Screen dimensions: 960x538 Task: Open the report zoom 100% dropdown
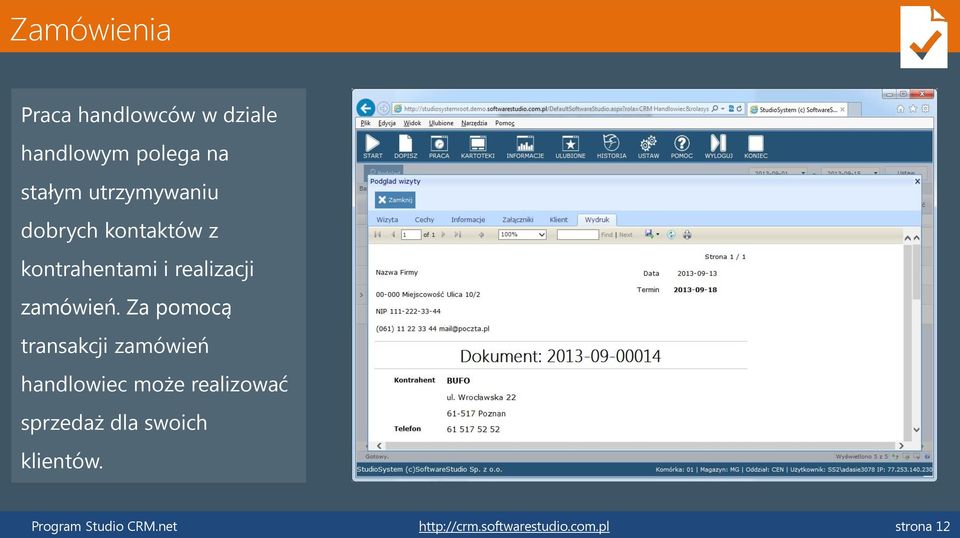point(522,234)
